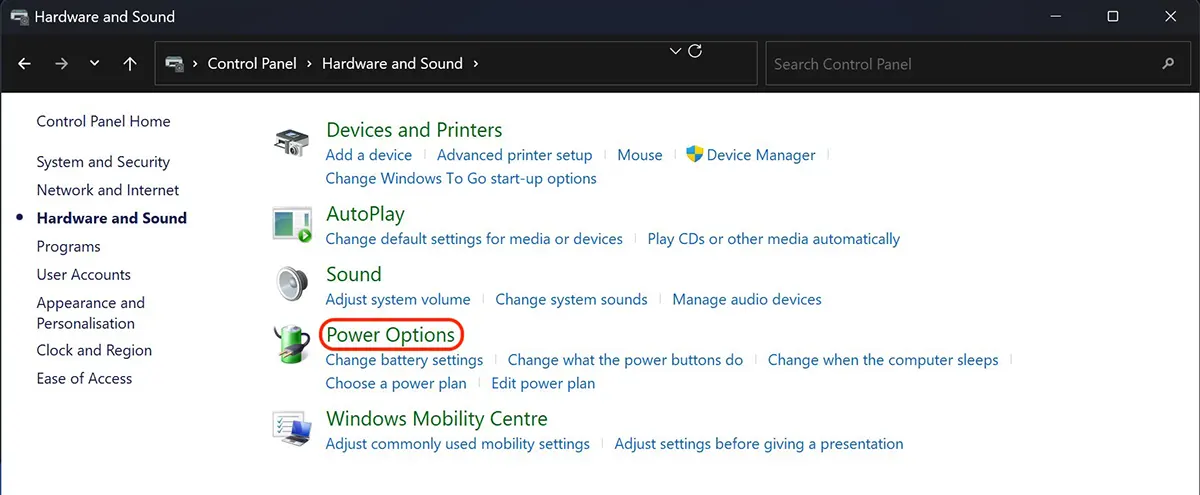
Task: Go up one level arrow
Action: pyautogui.click(x=130, y=63)
